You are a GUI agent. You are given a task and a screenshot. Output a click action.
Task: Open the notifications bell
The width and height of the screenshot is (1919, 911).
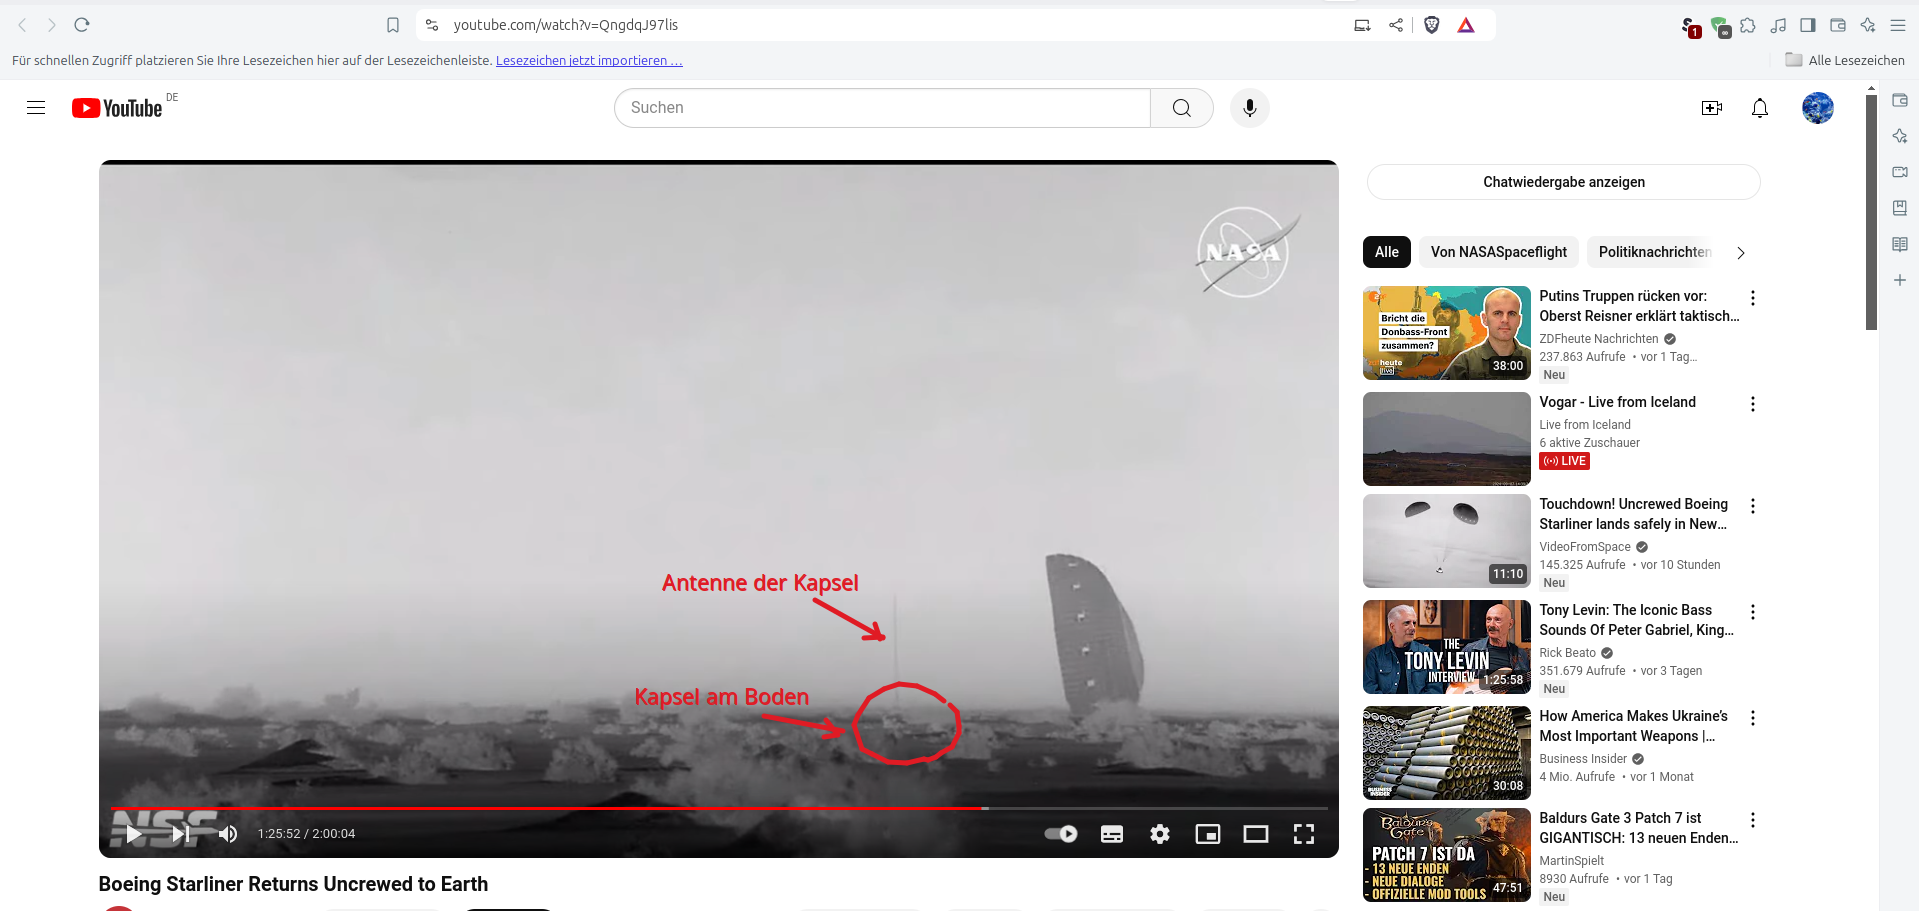(x=1760, y=108)
